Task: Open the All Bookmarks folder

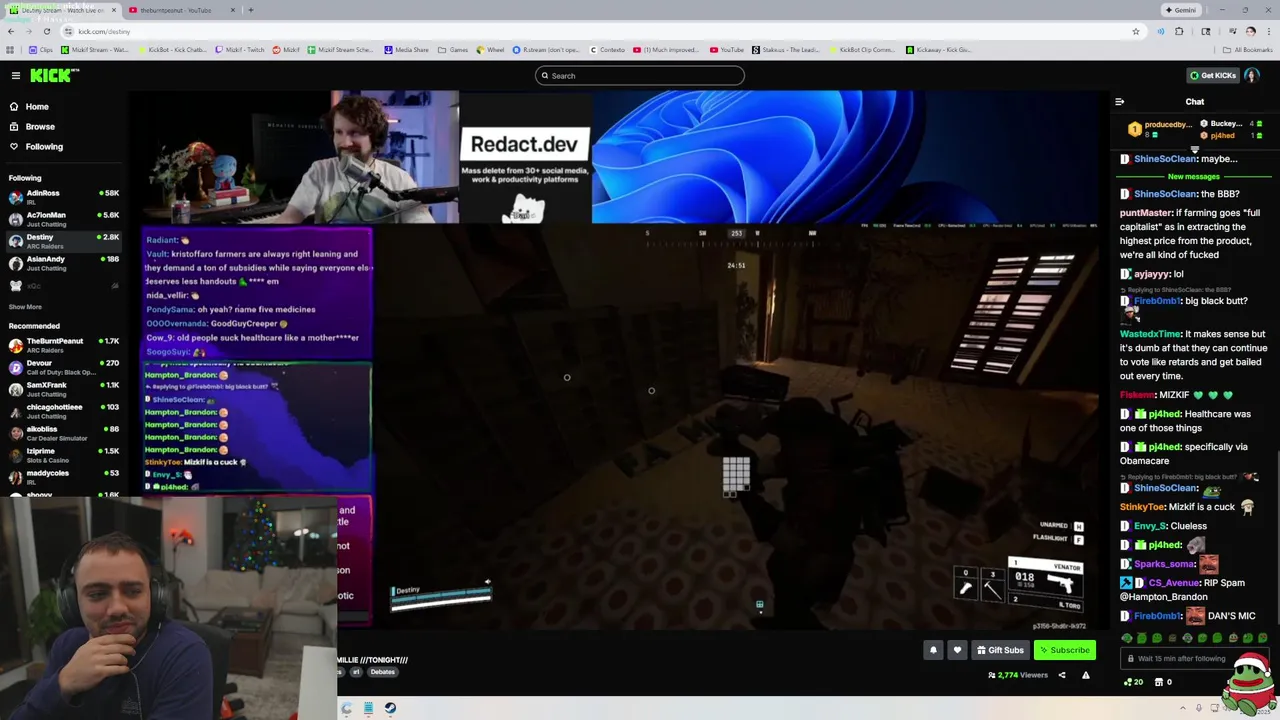Action: 1247,49
